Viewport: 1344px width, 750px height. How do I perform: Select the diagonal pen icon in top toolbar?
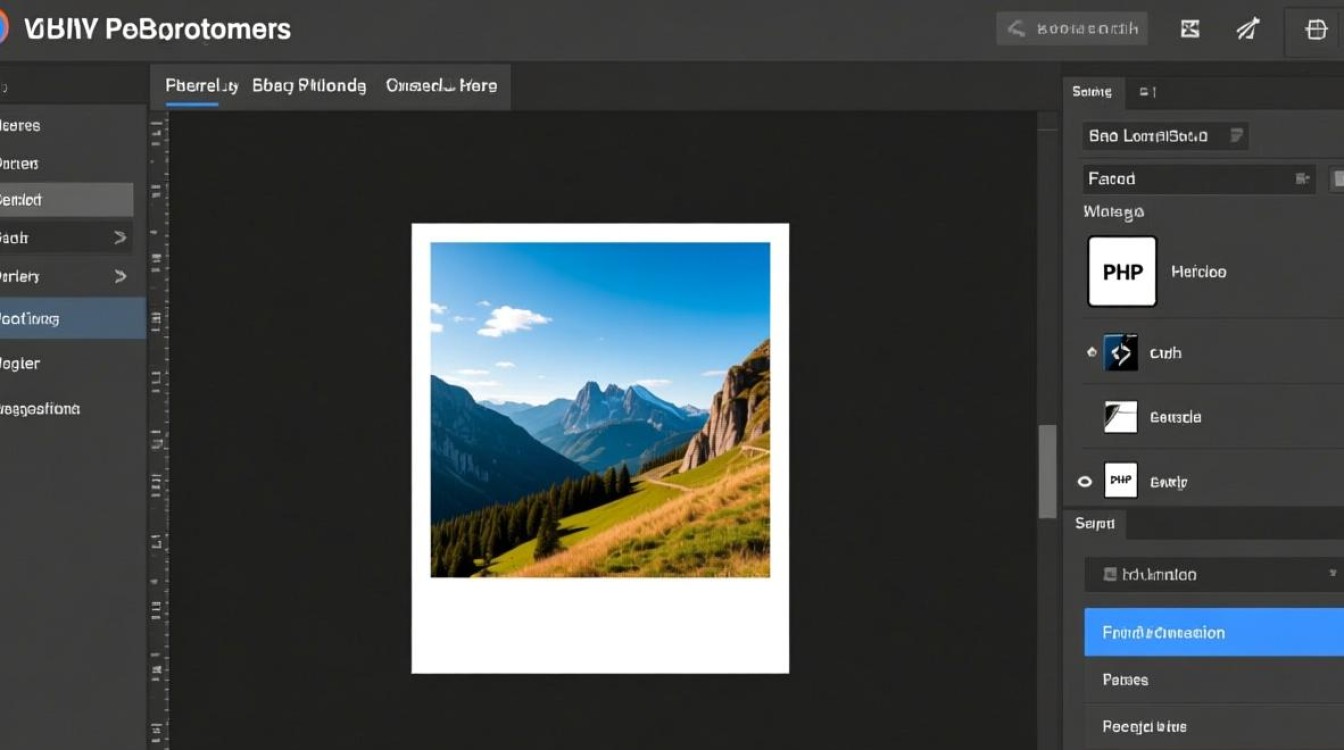click(1248, 29)
